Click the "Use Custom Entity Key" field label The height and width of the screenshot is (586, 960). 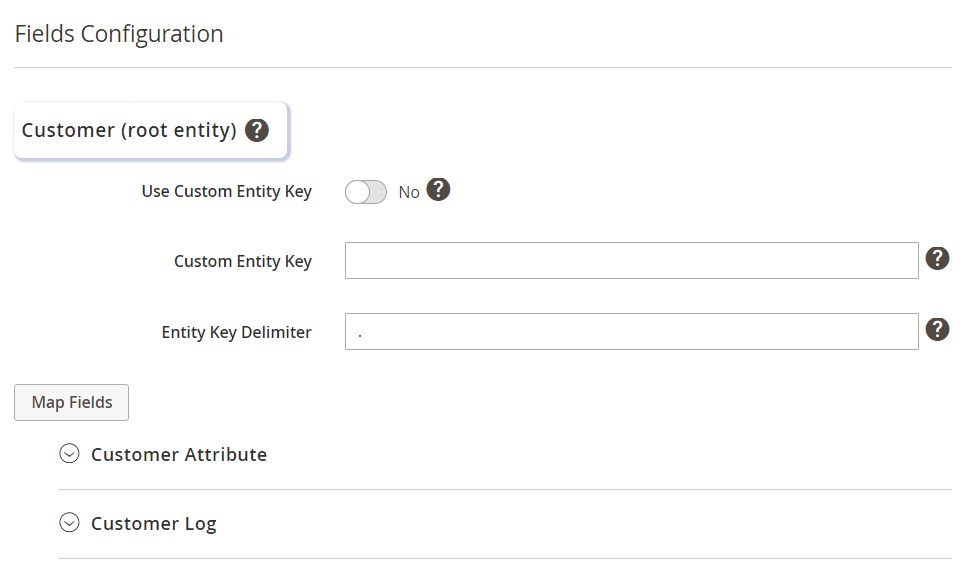click(227, 191)
